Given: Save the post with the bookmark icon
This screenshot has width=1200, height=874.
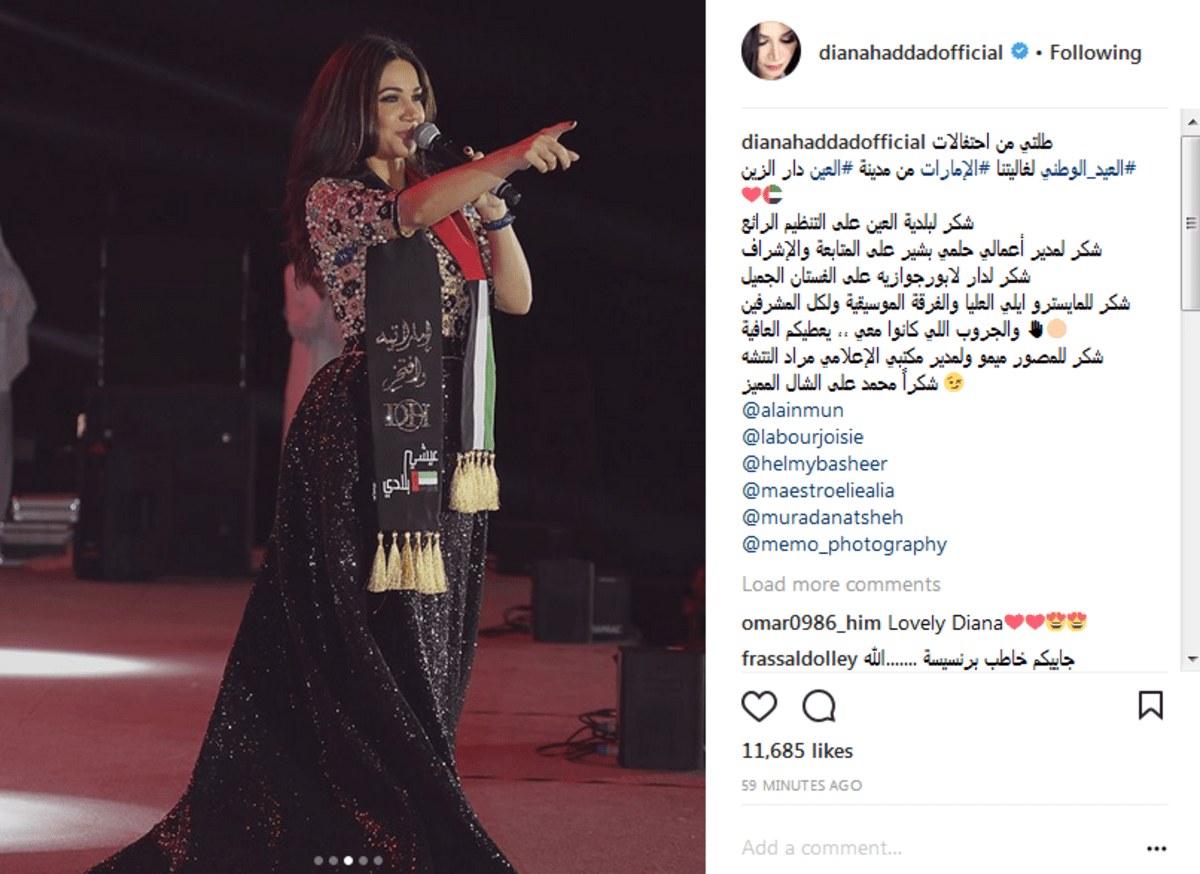Looking at the screenshot, I should point(1151,706).
